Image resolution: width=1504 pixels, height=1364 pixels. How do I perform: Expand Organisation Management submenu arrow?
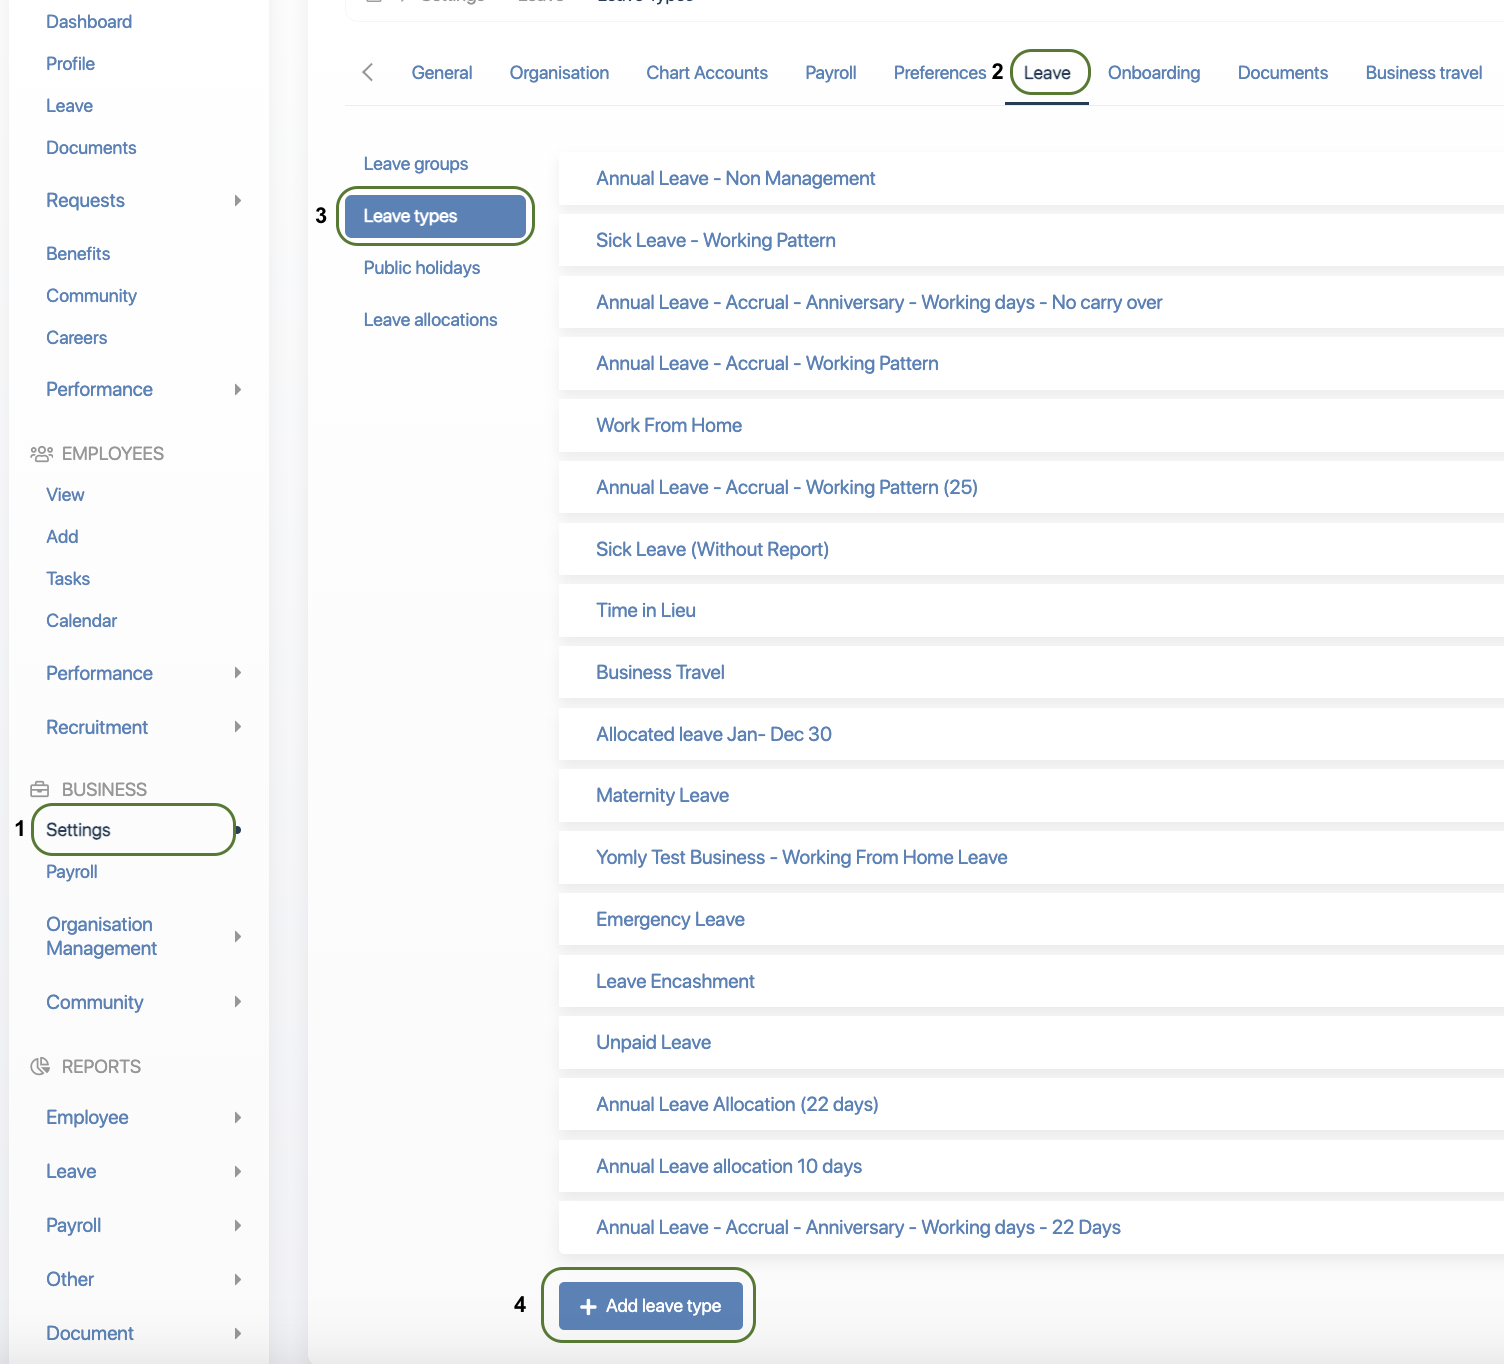(x=238, y=937)
